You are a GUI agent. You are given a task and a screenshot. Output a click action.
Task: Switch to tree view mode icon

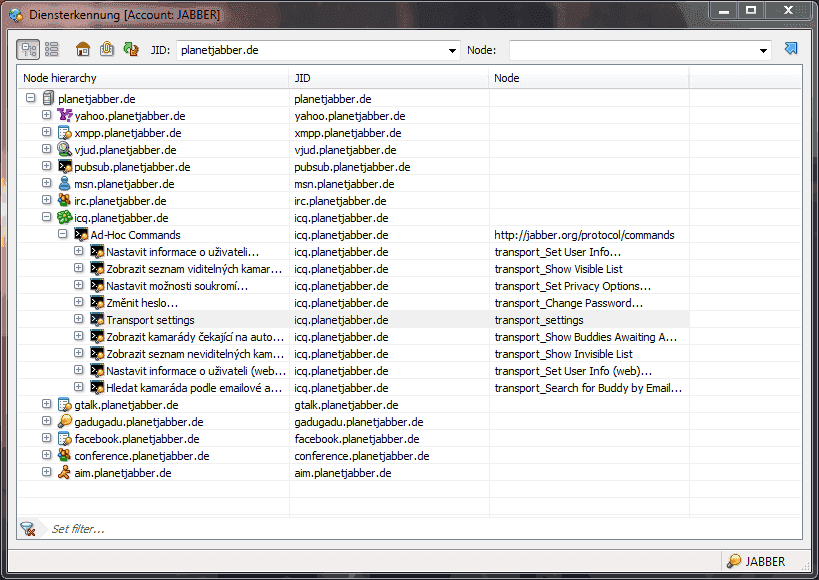(28, 50)
